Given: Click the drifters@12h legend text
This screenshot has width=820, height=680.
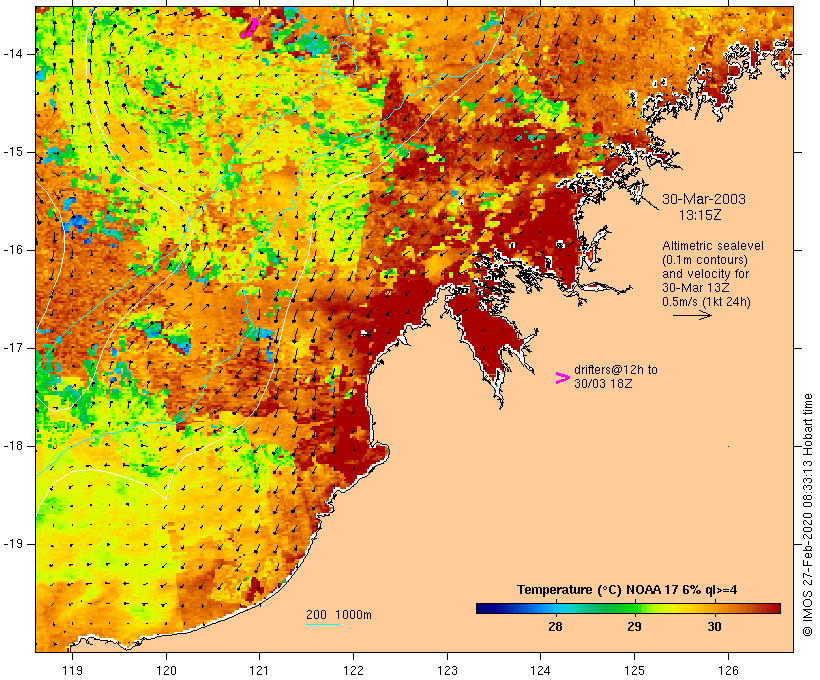Looking at the screenshot, I should pyautogui.click(x=616, y=377).
